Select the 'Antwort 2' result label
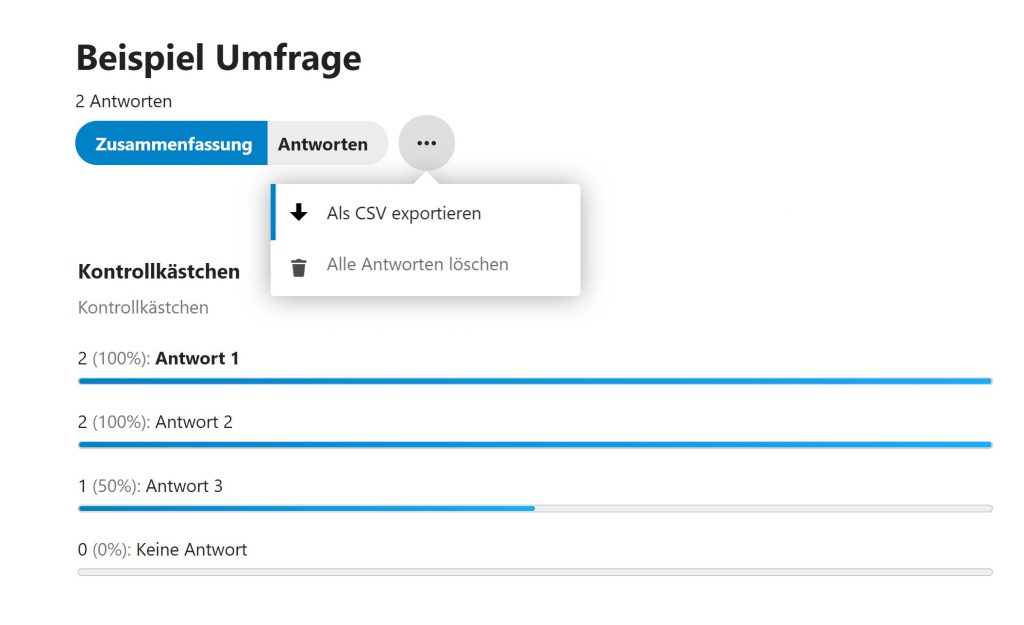Image resolution: width=1024 pixels, height=625 pixels. tap(194, 422)
